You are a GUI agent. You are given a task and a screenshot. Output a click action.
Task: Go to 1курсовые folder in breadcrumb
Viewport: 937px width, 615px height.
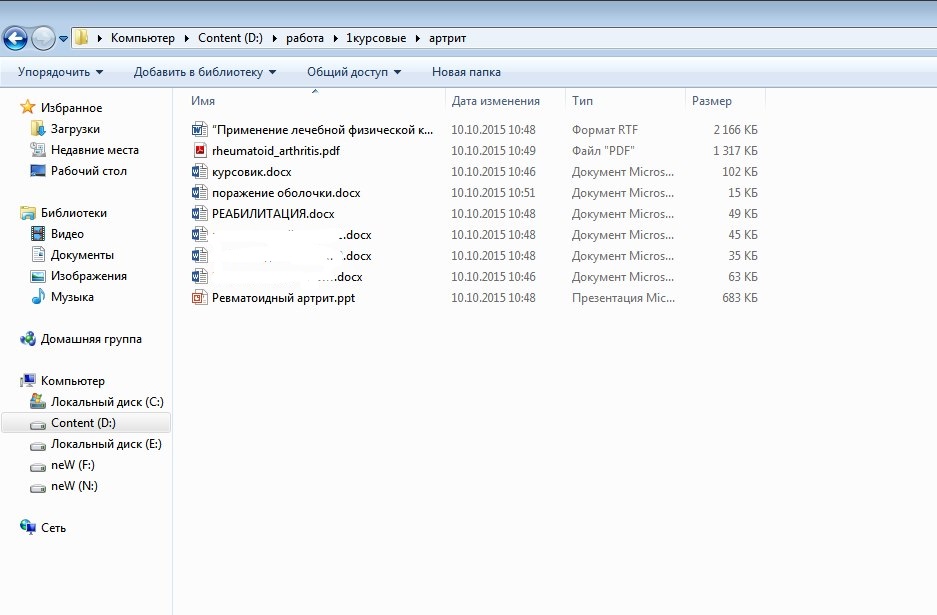tap(376, 38)
